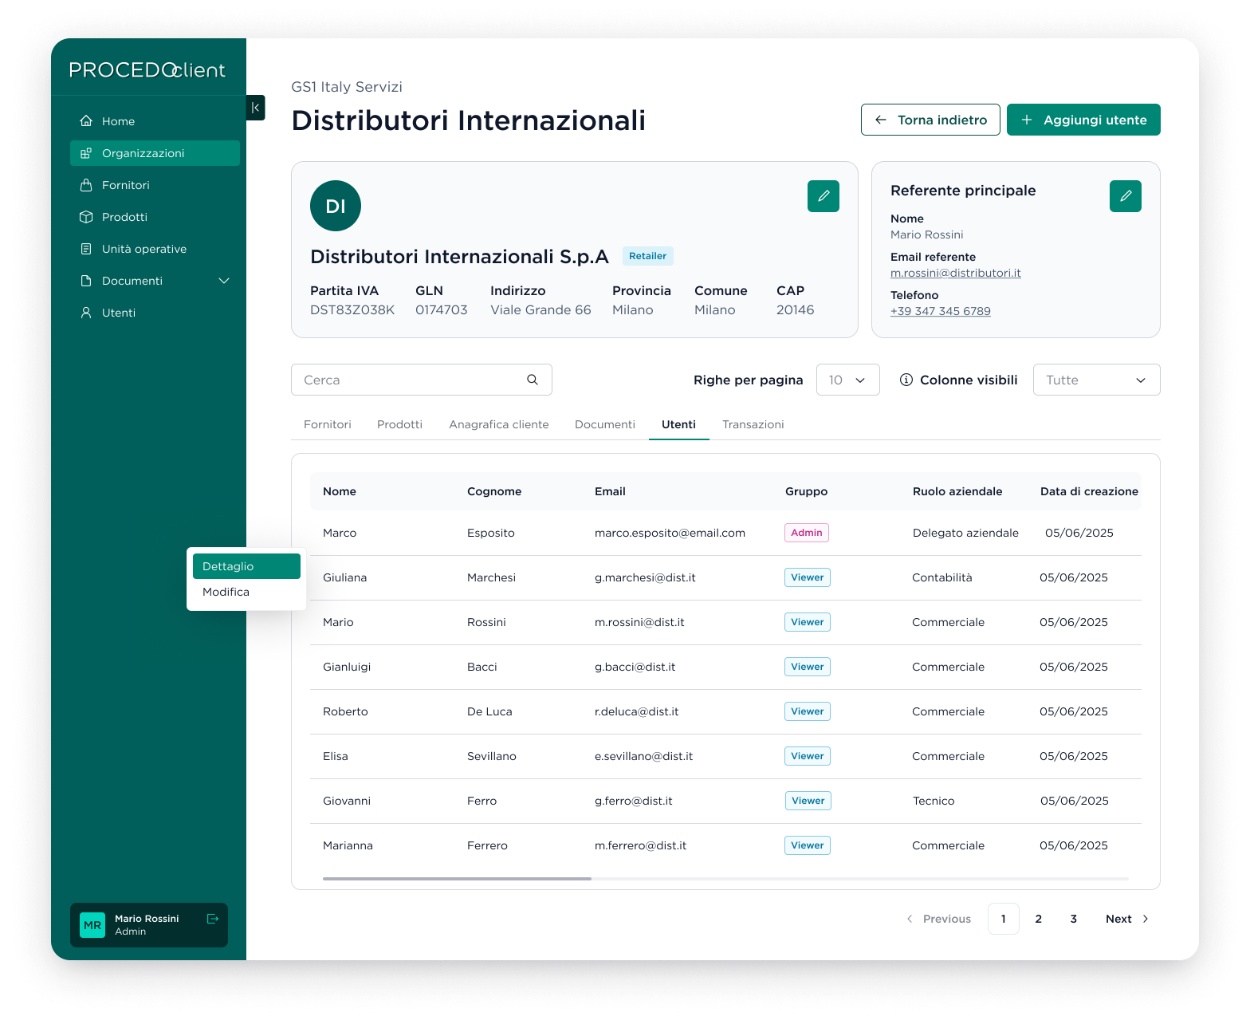This screenshot has height=1024, width=1250.
Task: Click the Gianluigi name cell
Action: tap(347, 667)
